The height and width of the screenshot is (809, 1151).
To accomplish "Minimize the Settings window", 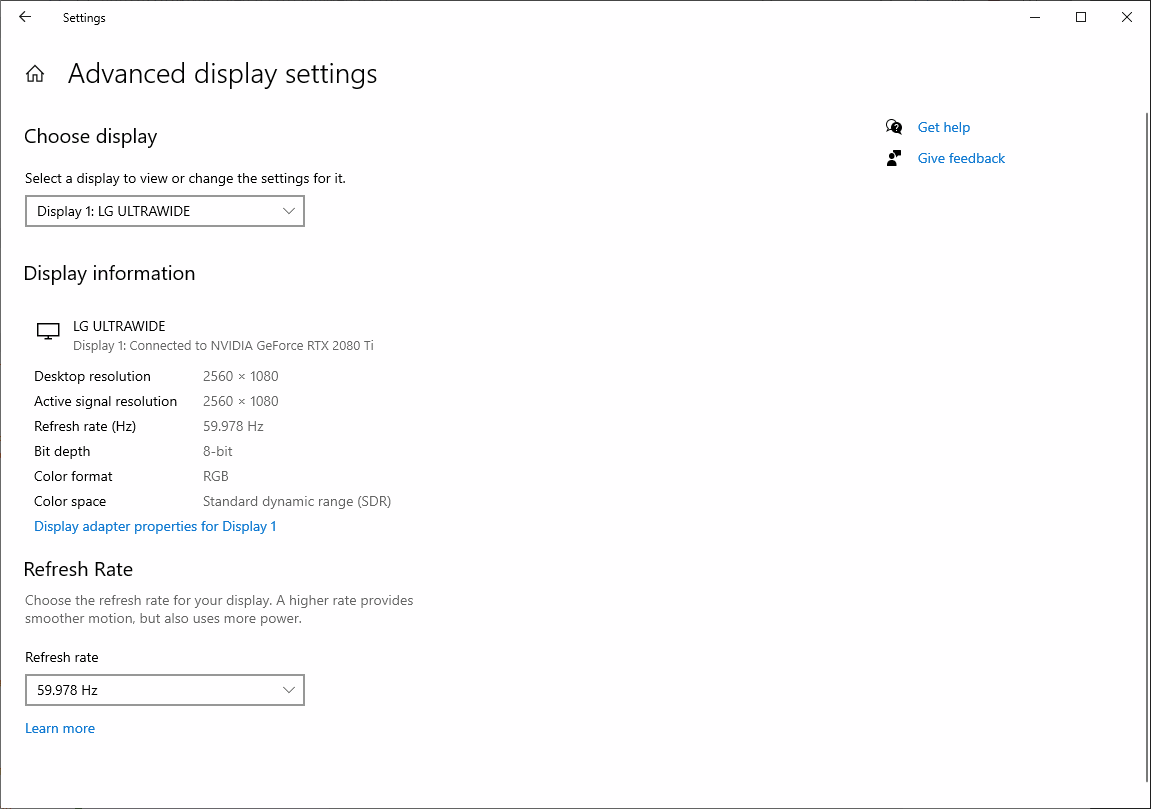I will click(x=1034, y=17).
